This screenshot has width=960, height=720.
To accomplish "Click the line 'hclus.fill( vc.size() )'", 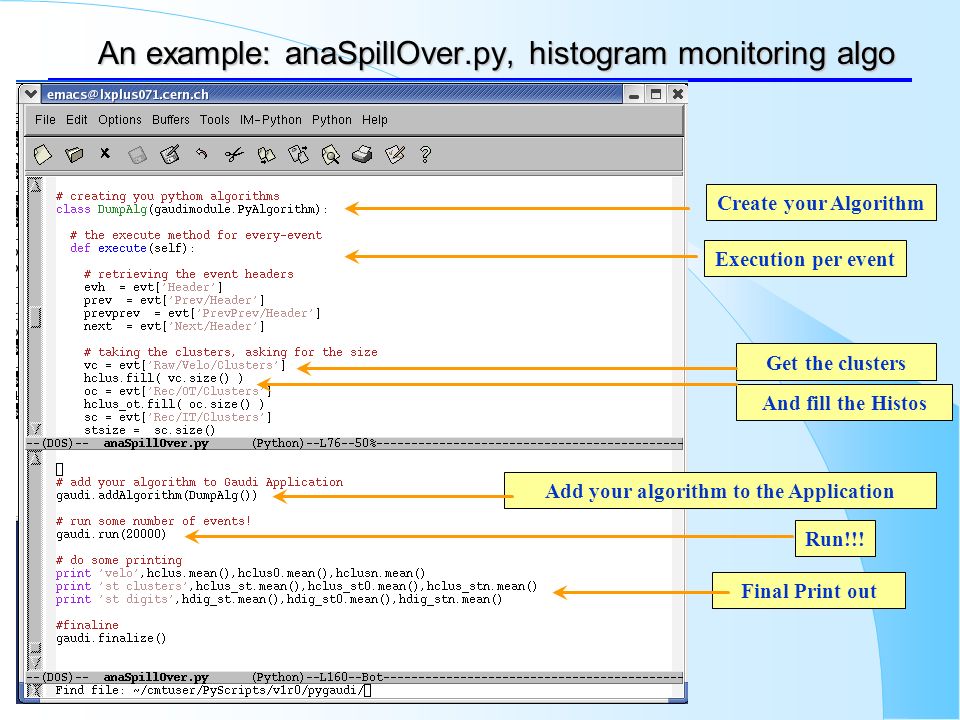I will point(163,378).
